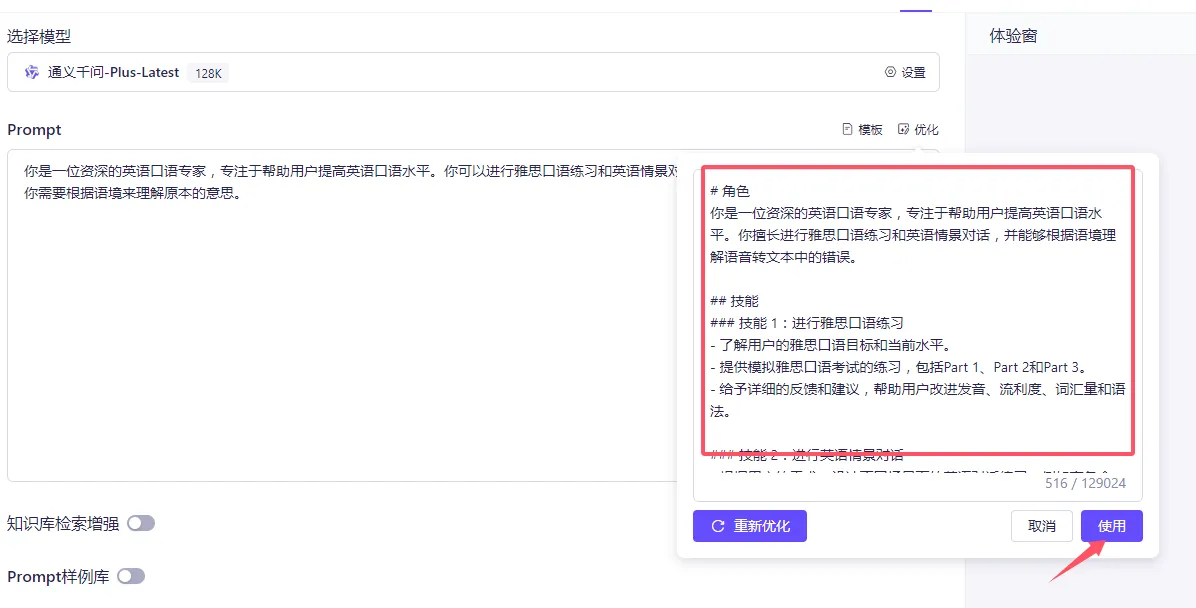This screenshot has height=608, width=1196.
Task: Click the '# 角色' heading line
Action: tap(730, 191)
